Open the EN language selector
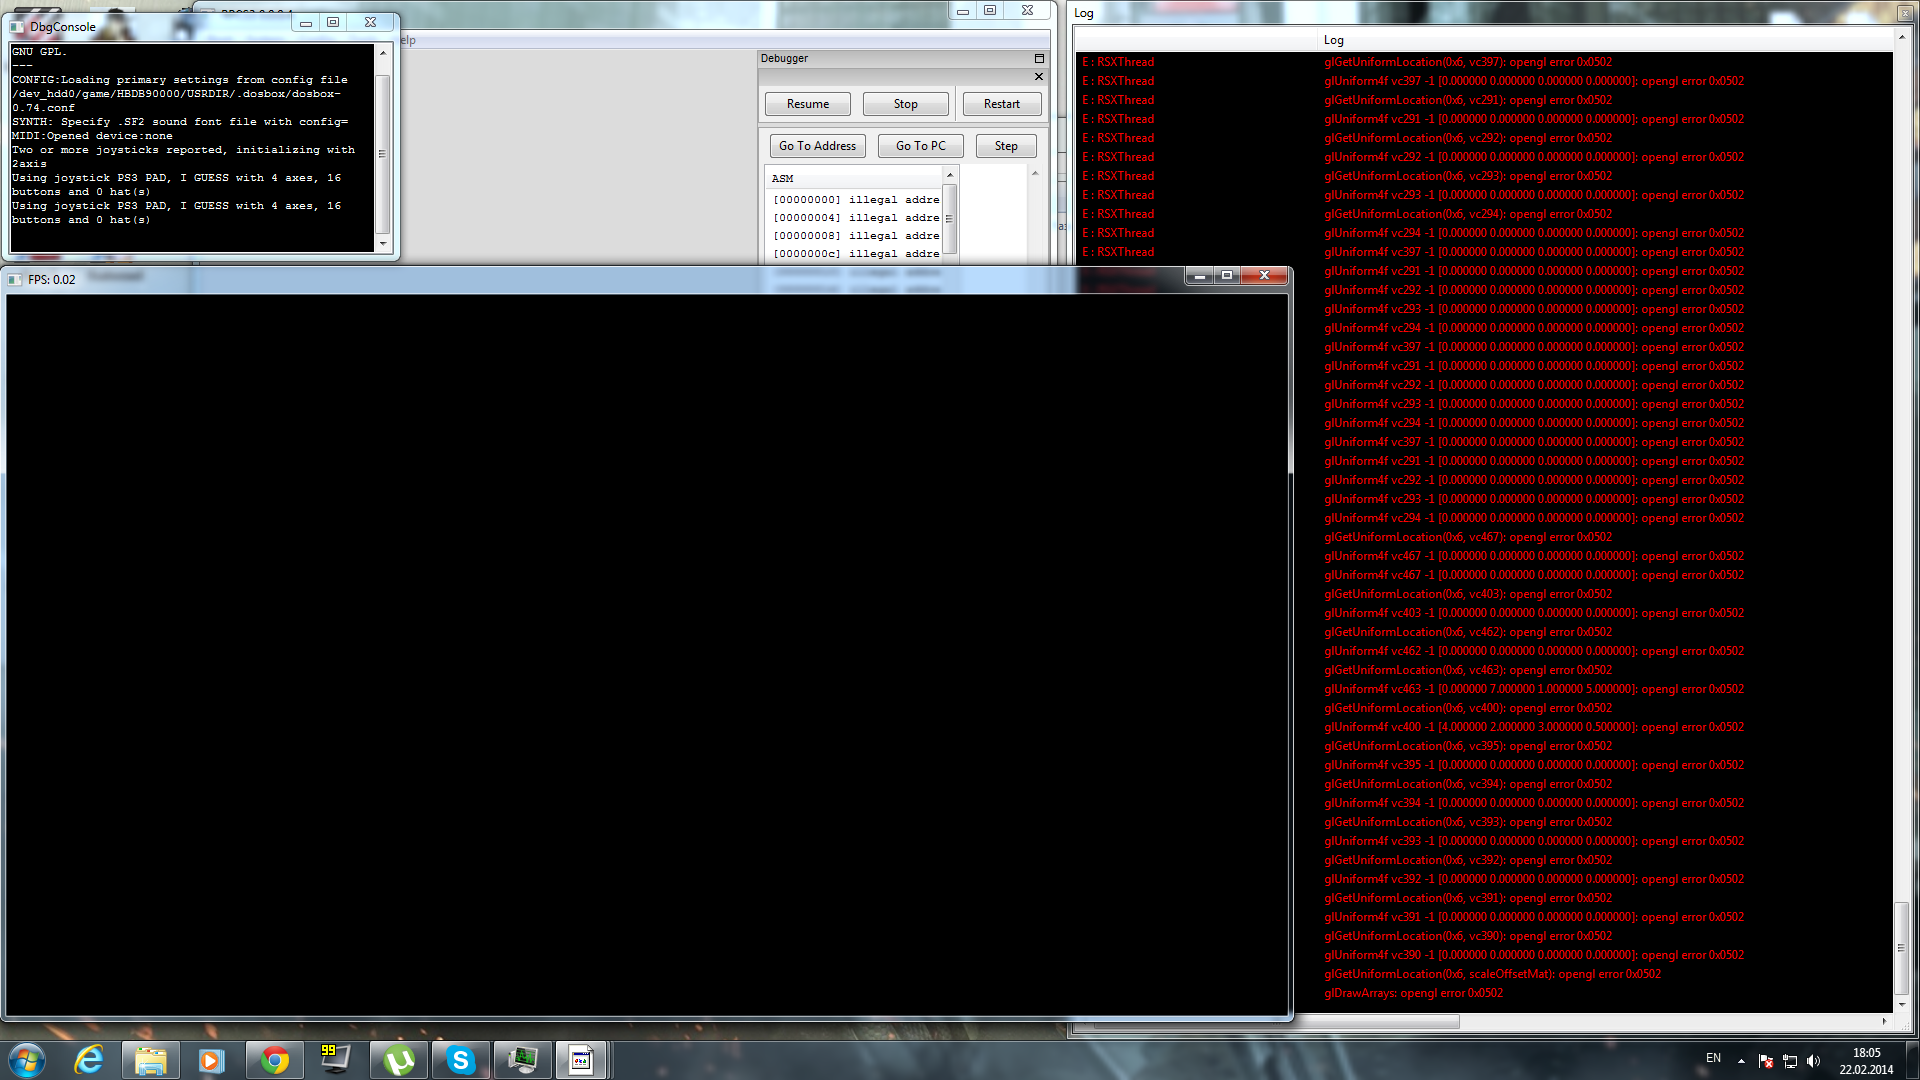This screenshot has width=1920, height=1080. pyautogui.click(x=1713, y=1058)
